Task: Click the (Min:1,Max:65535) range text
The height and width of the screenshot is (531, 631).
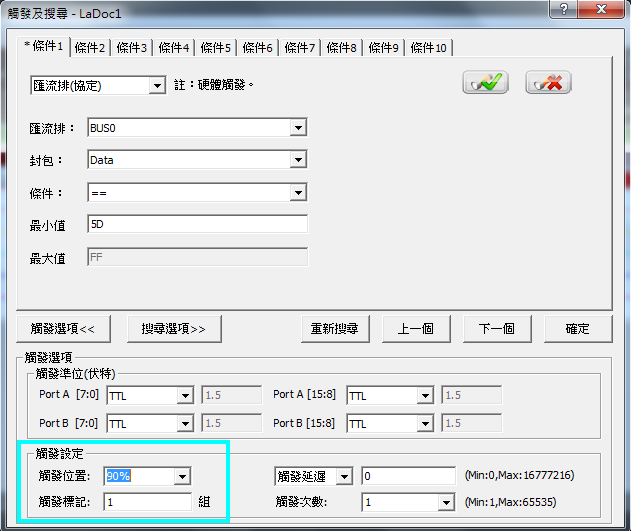Action: (x=510, y=502)
